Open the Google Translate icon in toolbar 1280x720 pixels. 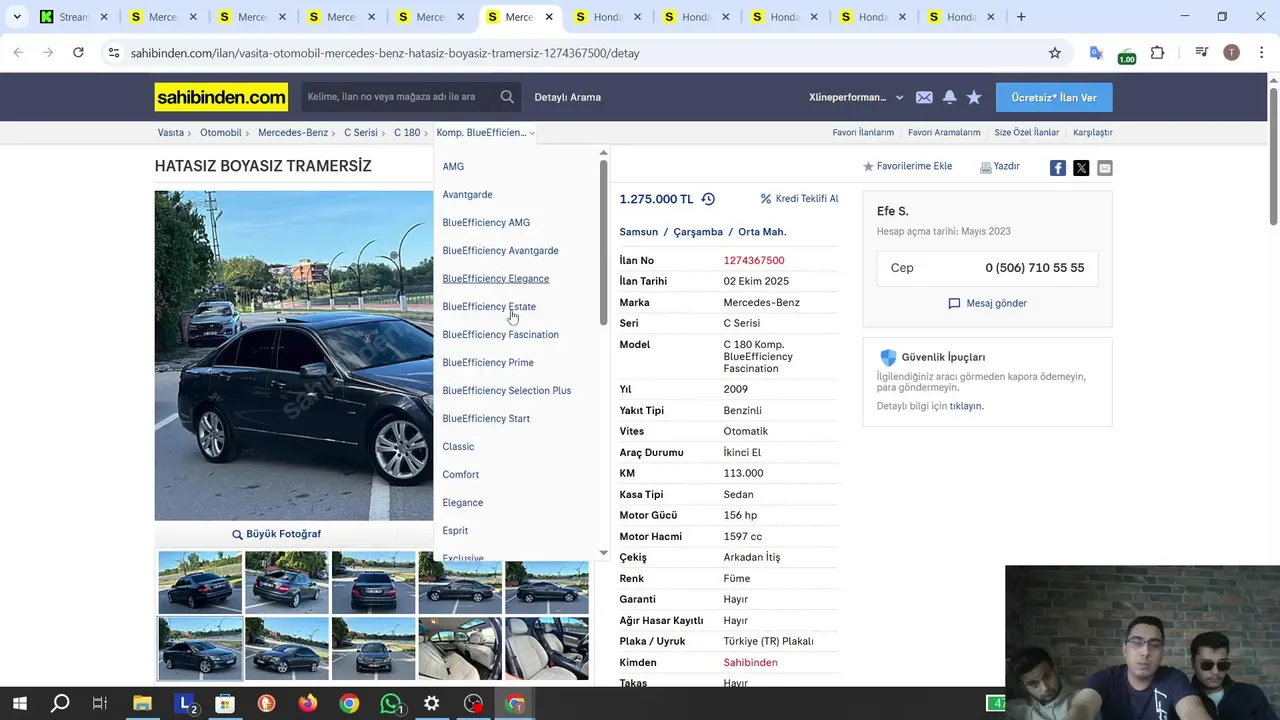coord(1096,53)
